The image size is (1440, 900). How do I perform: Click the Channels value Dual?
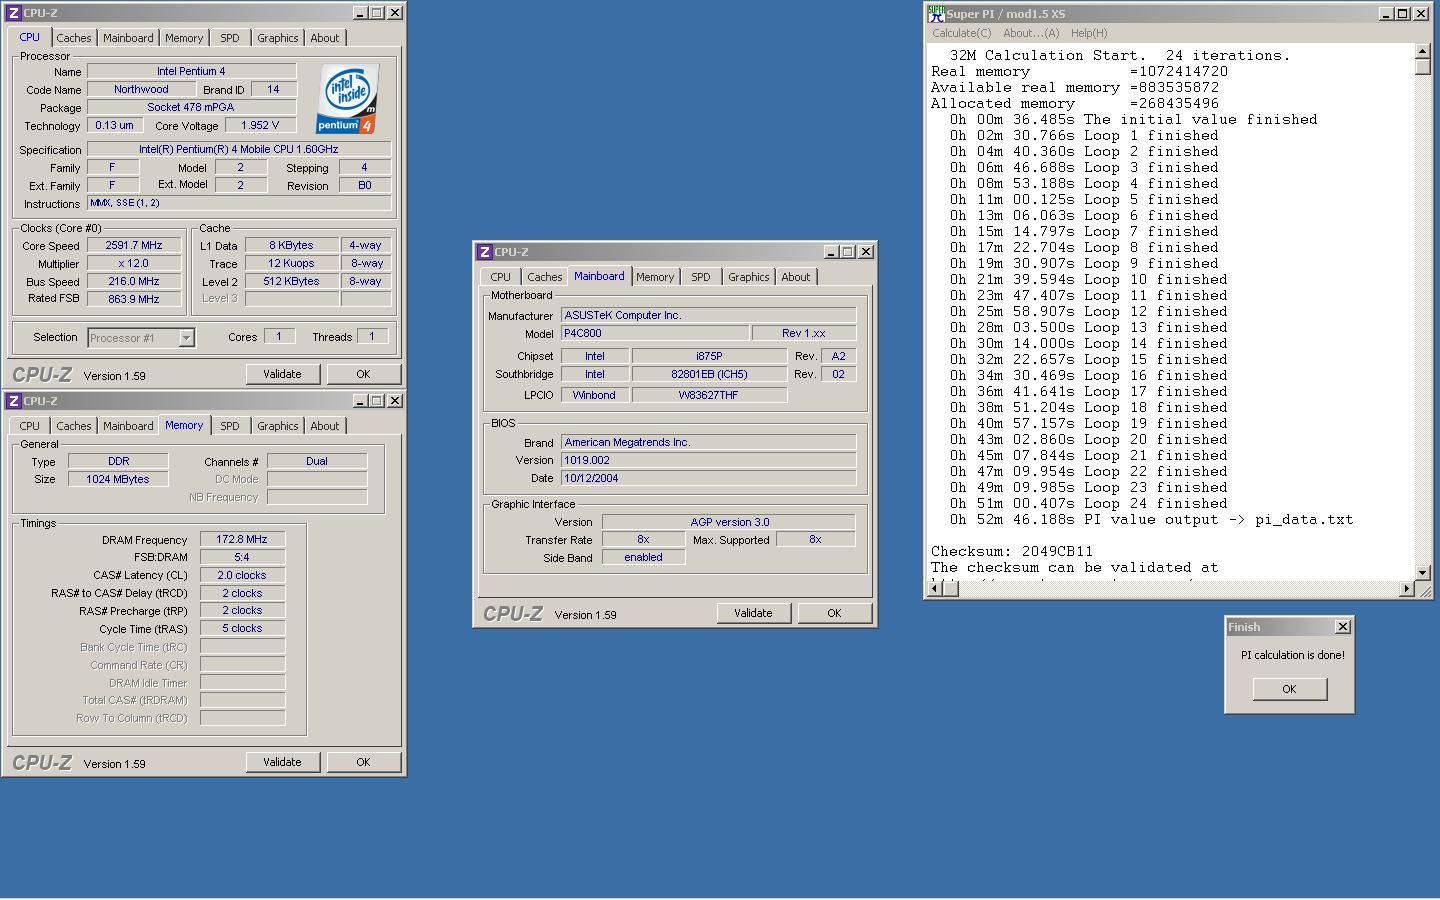[317, 461]
